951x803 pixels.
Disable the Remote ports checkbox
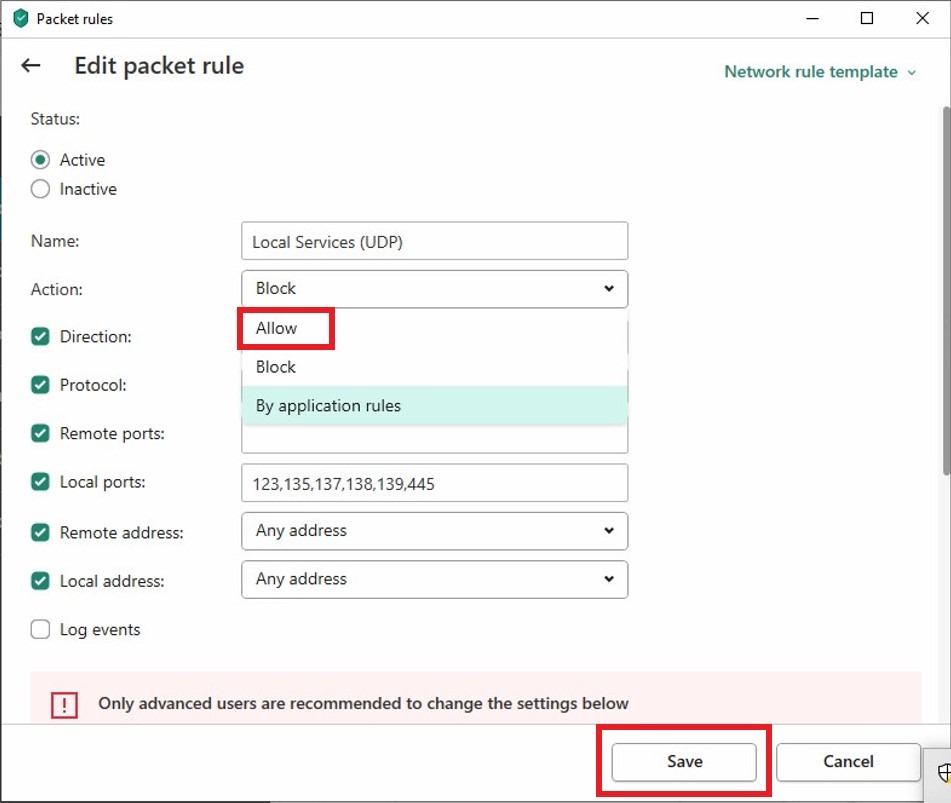click(x=41, y=434)
